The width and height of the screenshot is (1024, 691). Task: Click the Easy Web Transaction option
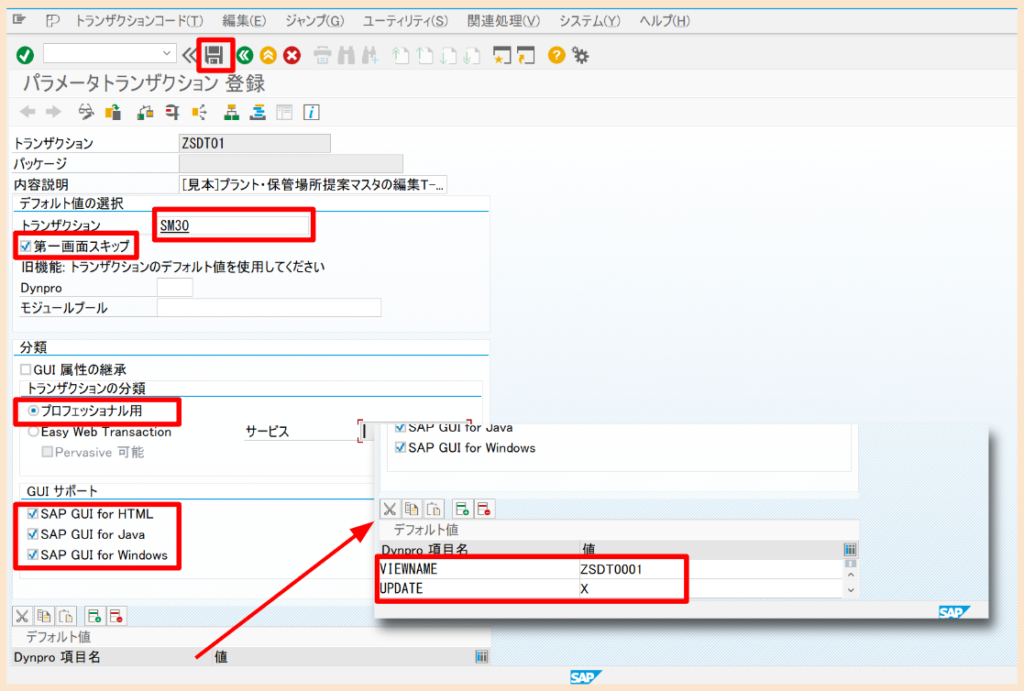pos(34,433)
